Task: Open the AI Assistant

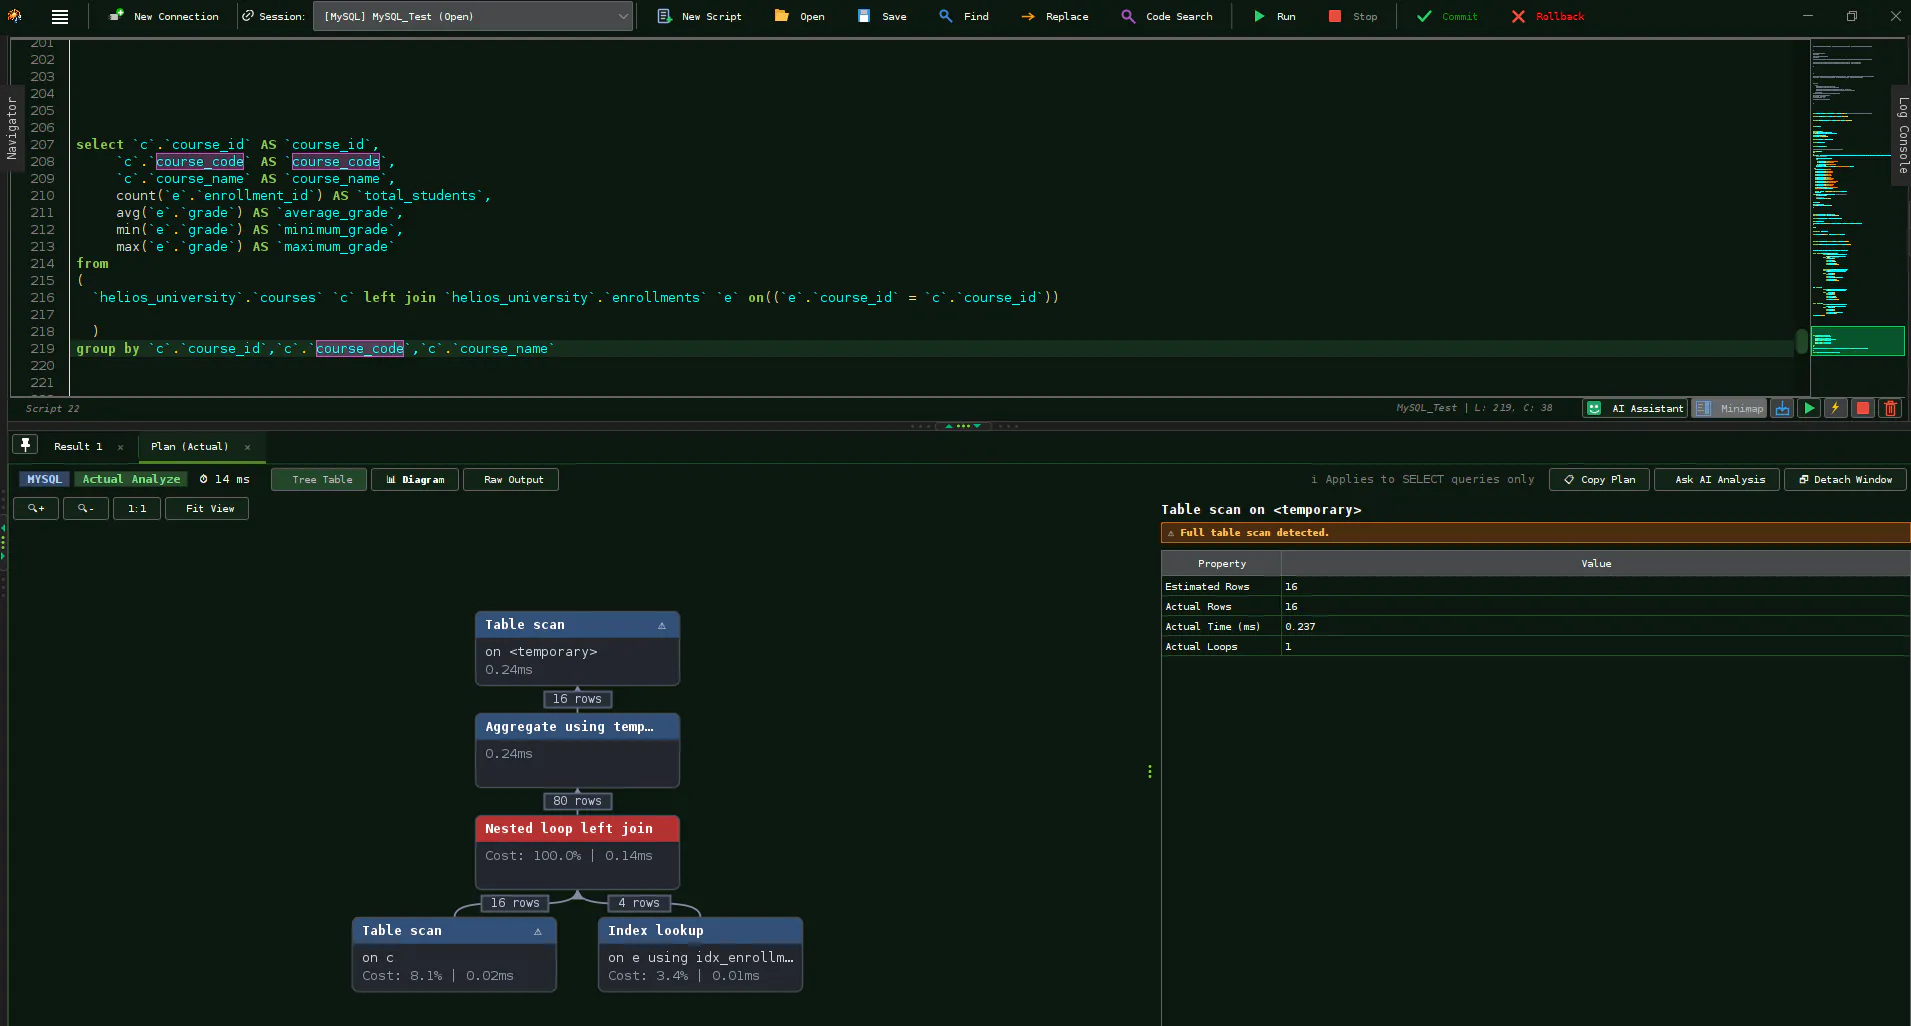Action: click(1636, 408)
